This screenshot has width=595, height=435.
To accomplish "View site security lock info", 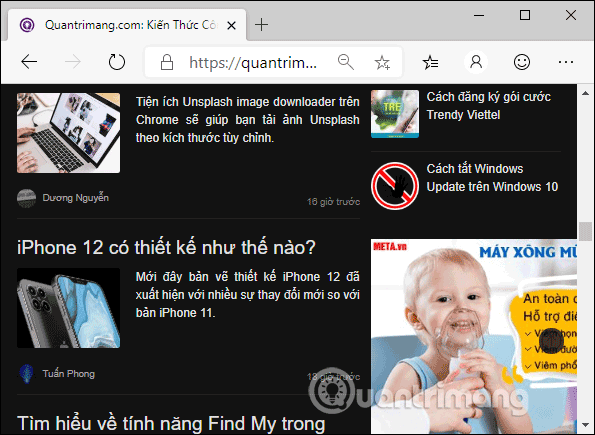I will tap(167, 62).
